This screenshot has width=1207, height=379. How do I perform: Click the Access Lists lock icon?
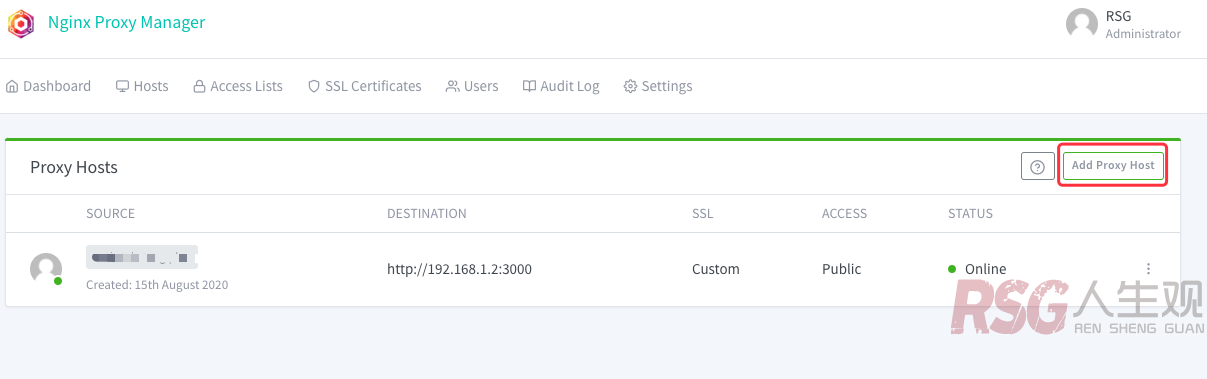(199, 86)
